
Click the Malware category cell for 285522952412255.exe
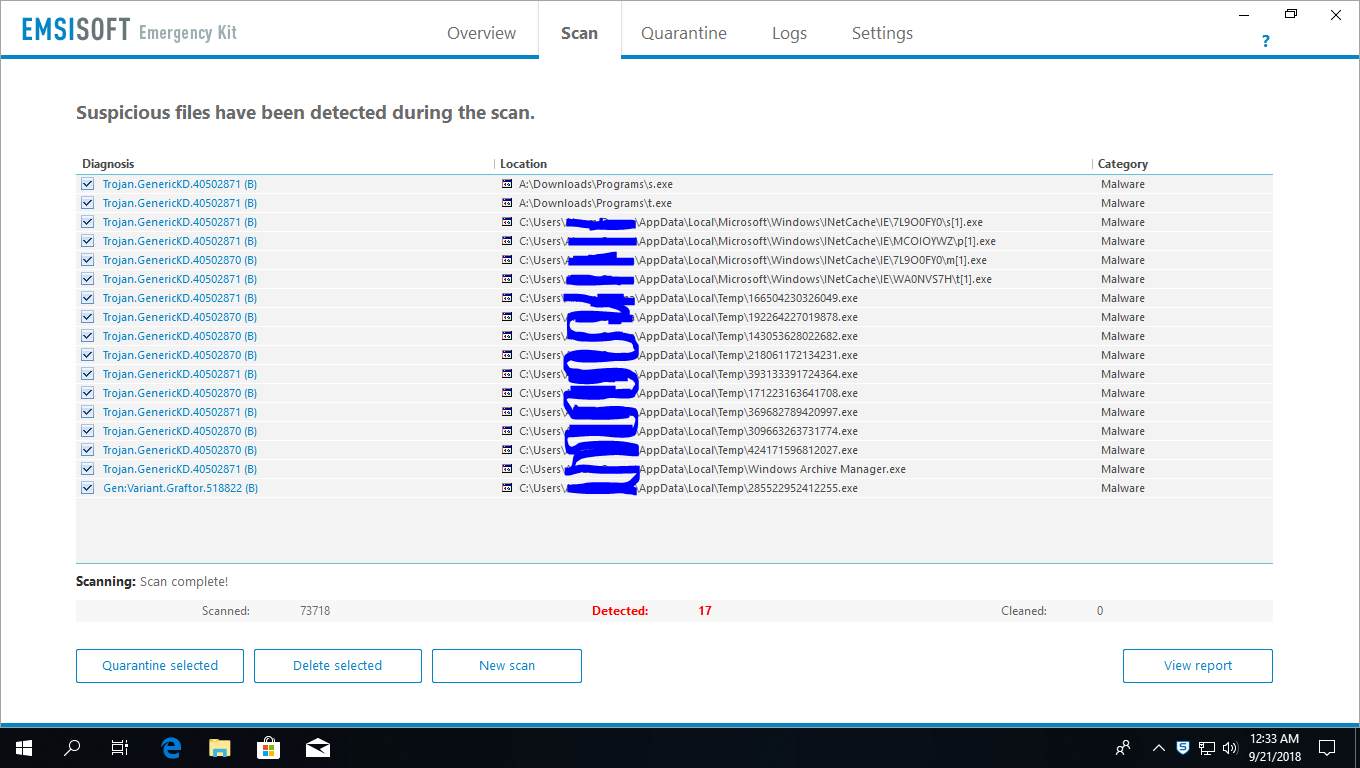coord(1123,488)
